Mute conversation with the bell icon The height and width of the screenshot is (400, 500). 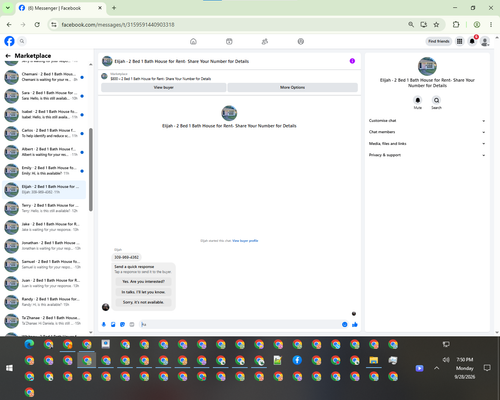pyautogui.click(x=418, y=100)
